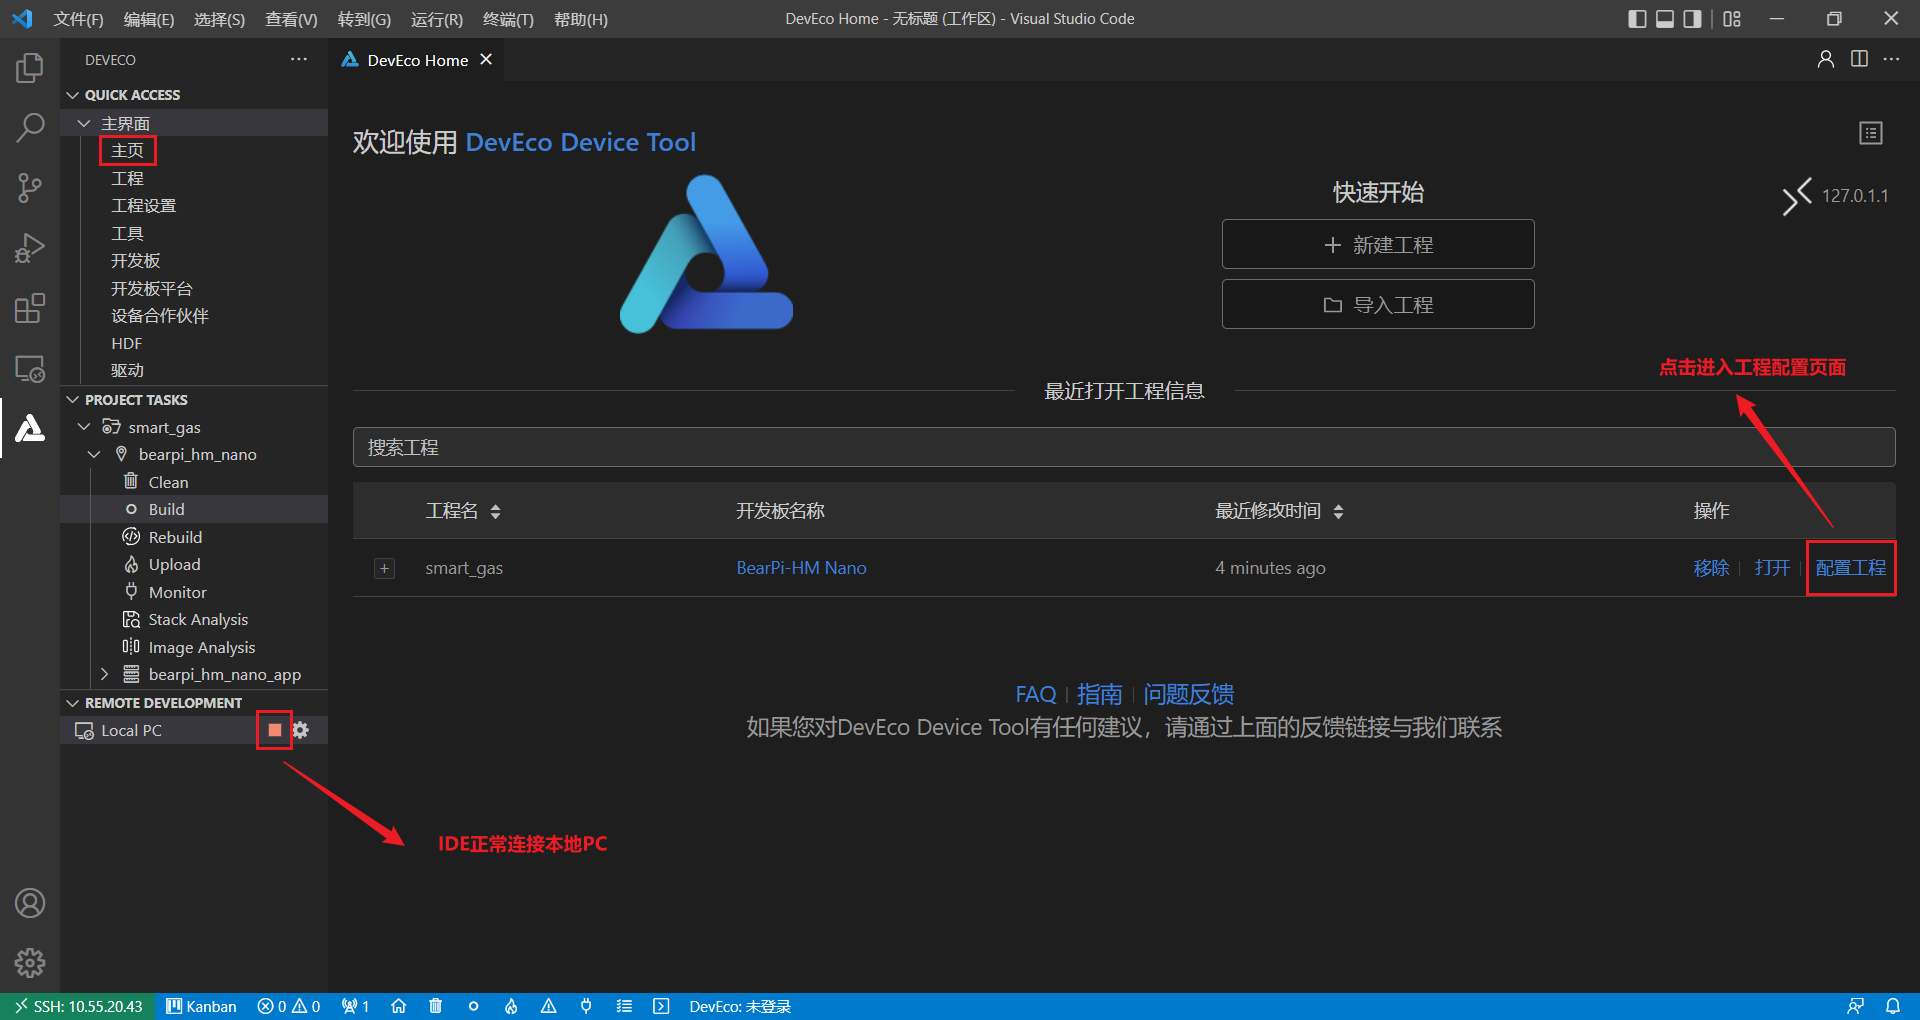
Task: Click the 导入工程 button
Action: click(x=1378, y=305)
